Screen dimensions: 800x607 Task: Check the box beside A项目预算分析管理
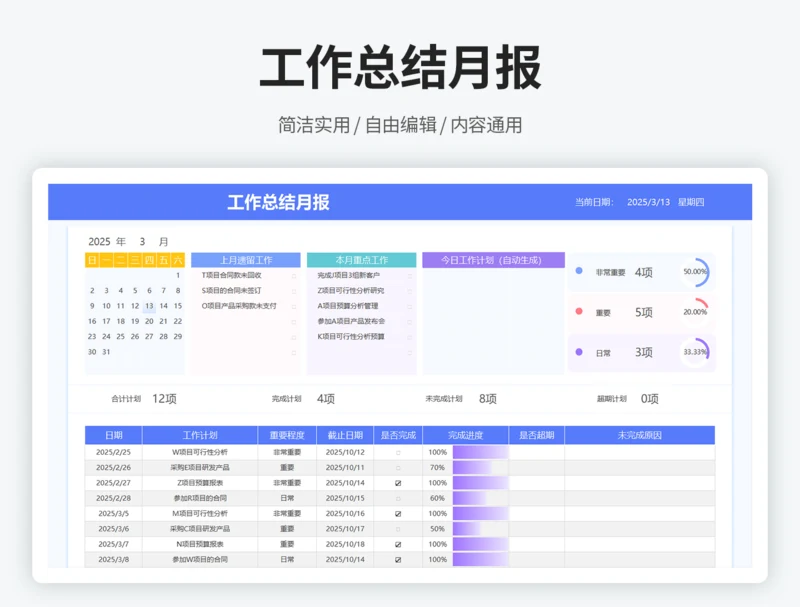(x=410, y=307)
